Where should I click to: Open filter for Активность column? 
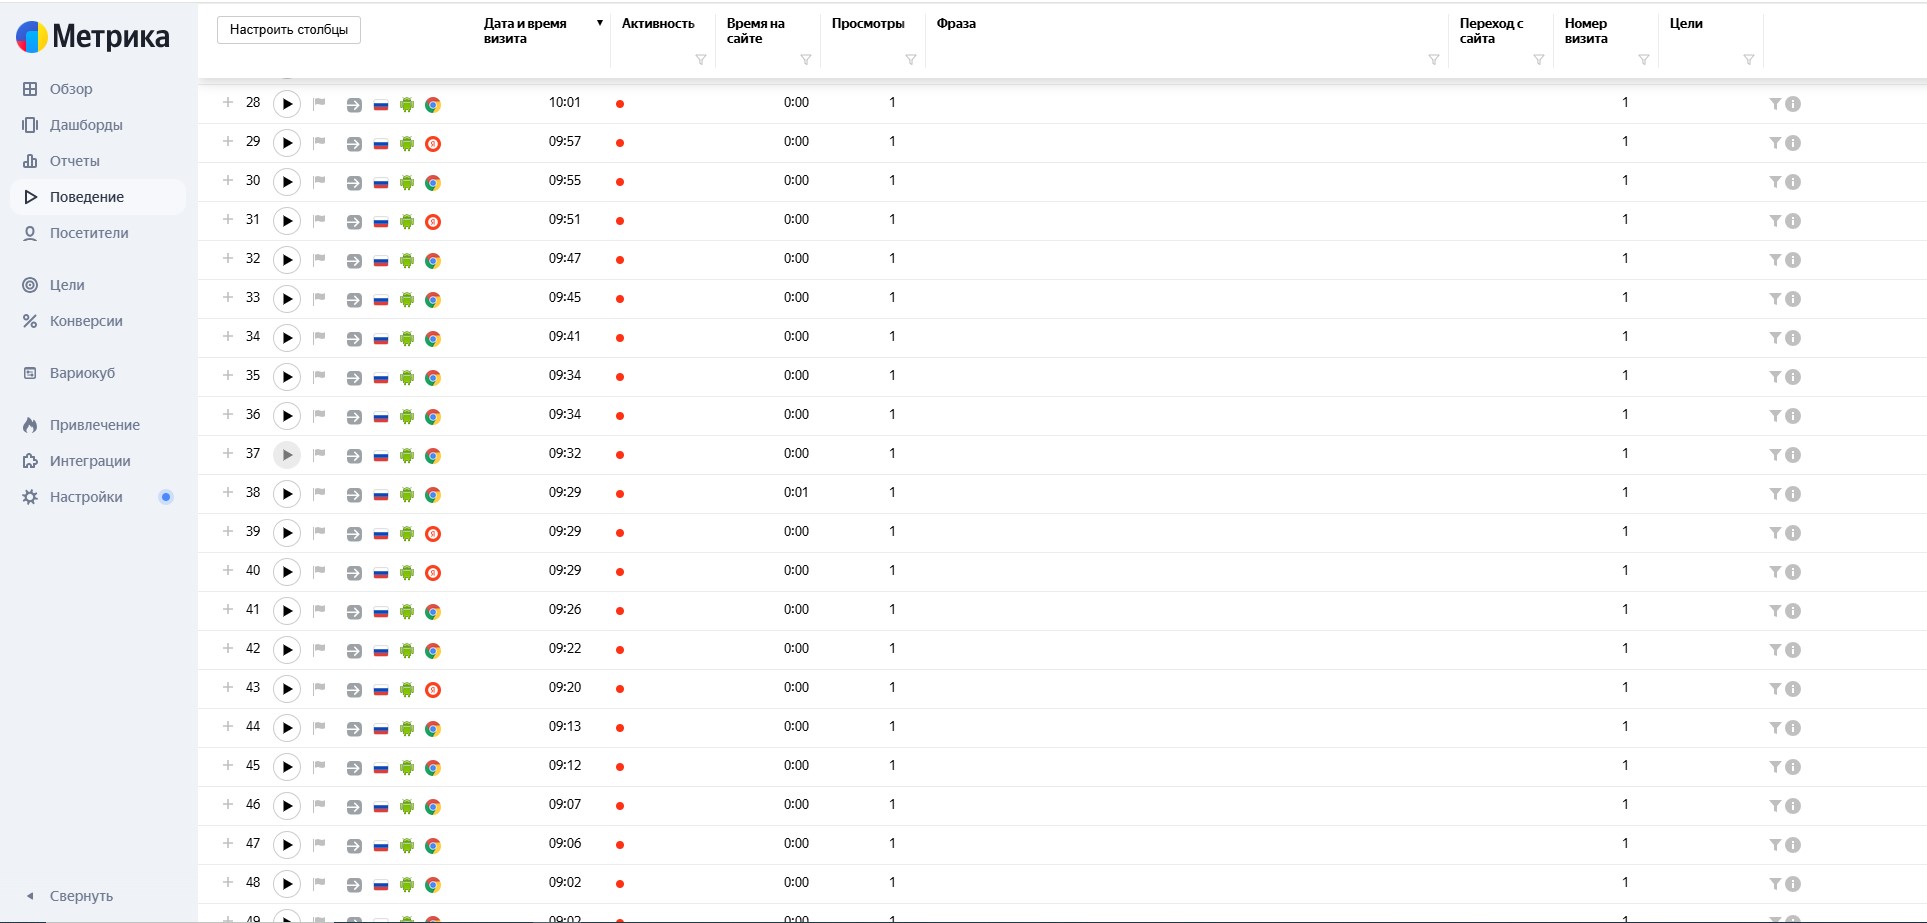700,60
